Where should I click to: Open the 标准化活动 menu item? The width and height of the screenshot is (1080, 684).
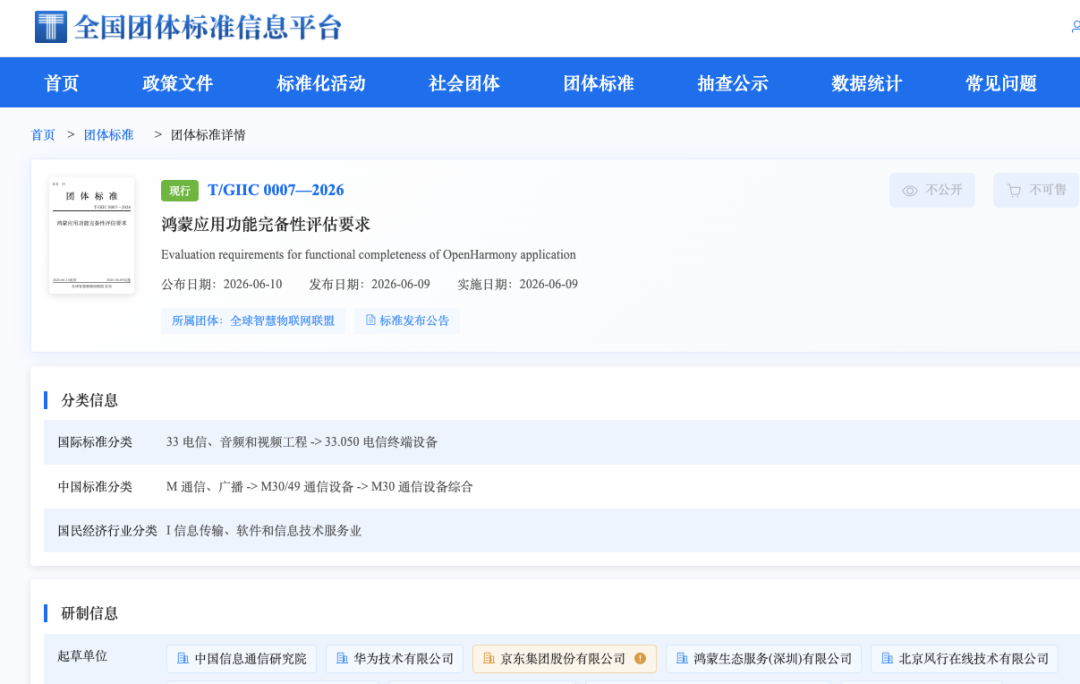point(321,83)
